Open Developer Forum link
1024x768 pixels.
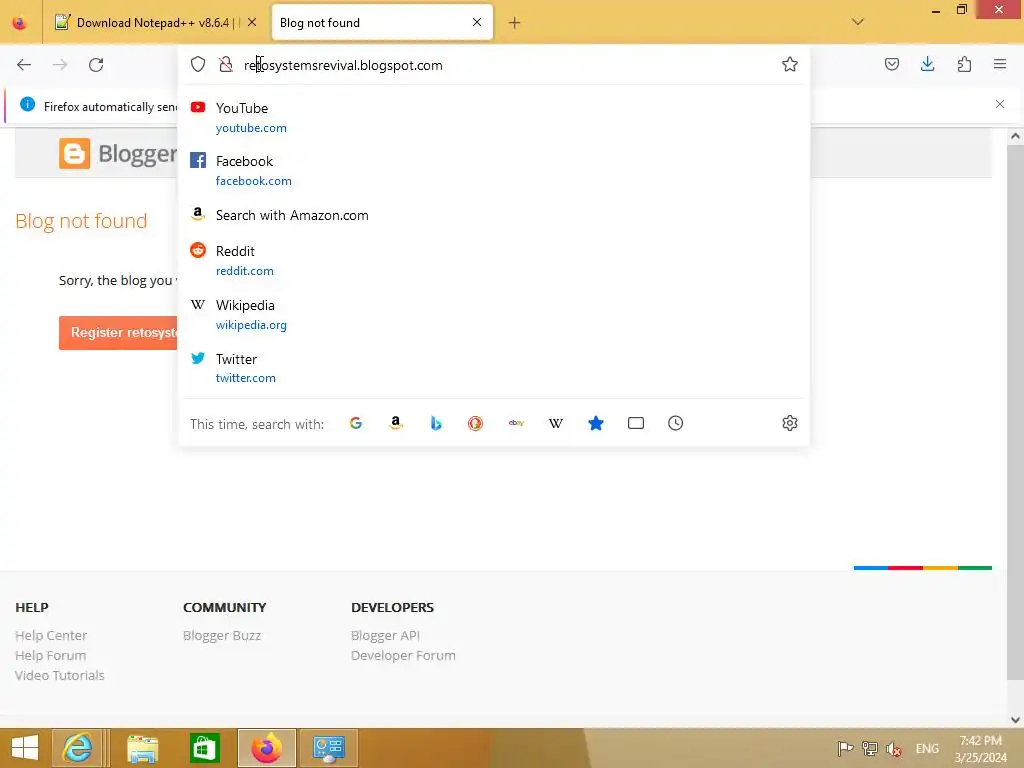pos(403,655)
